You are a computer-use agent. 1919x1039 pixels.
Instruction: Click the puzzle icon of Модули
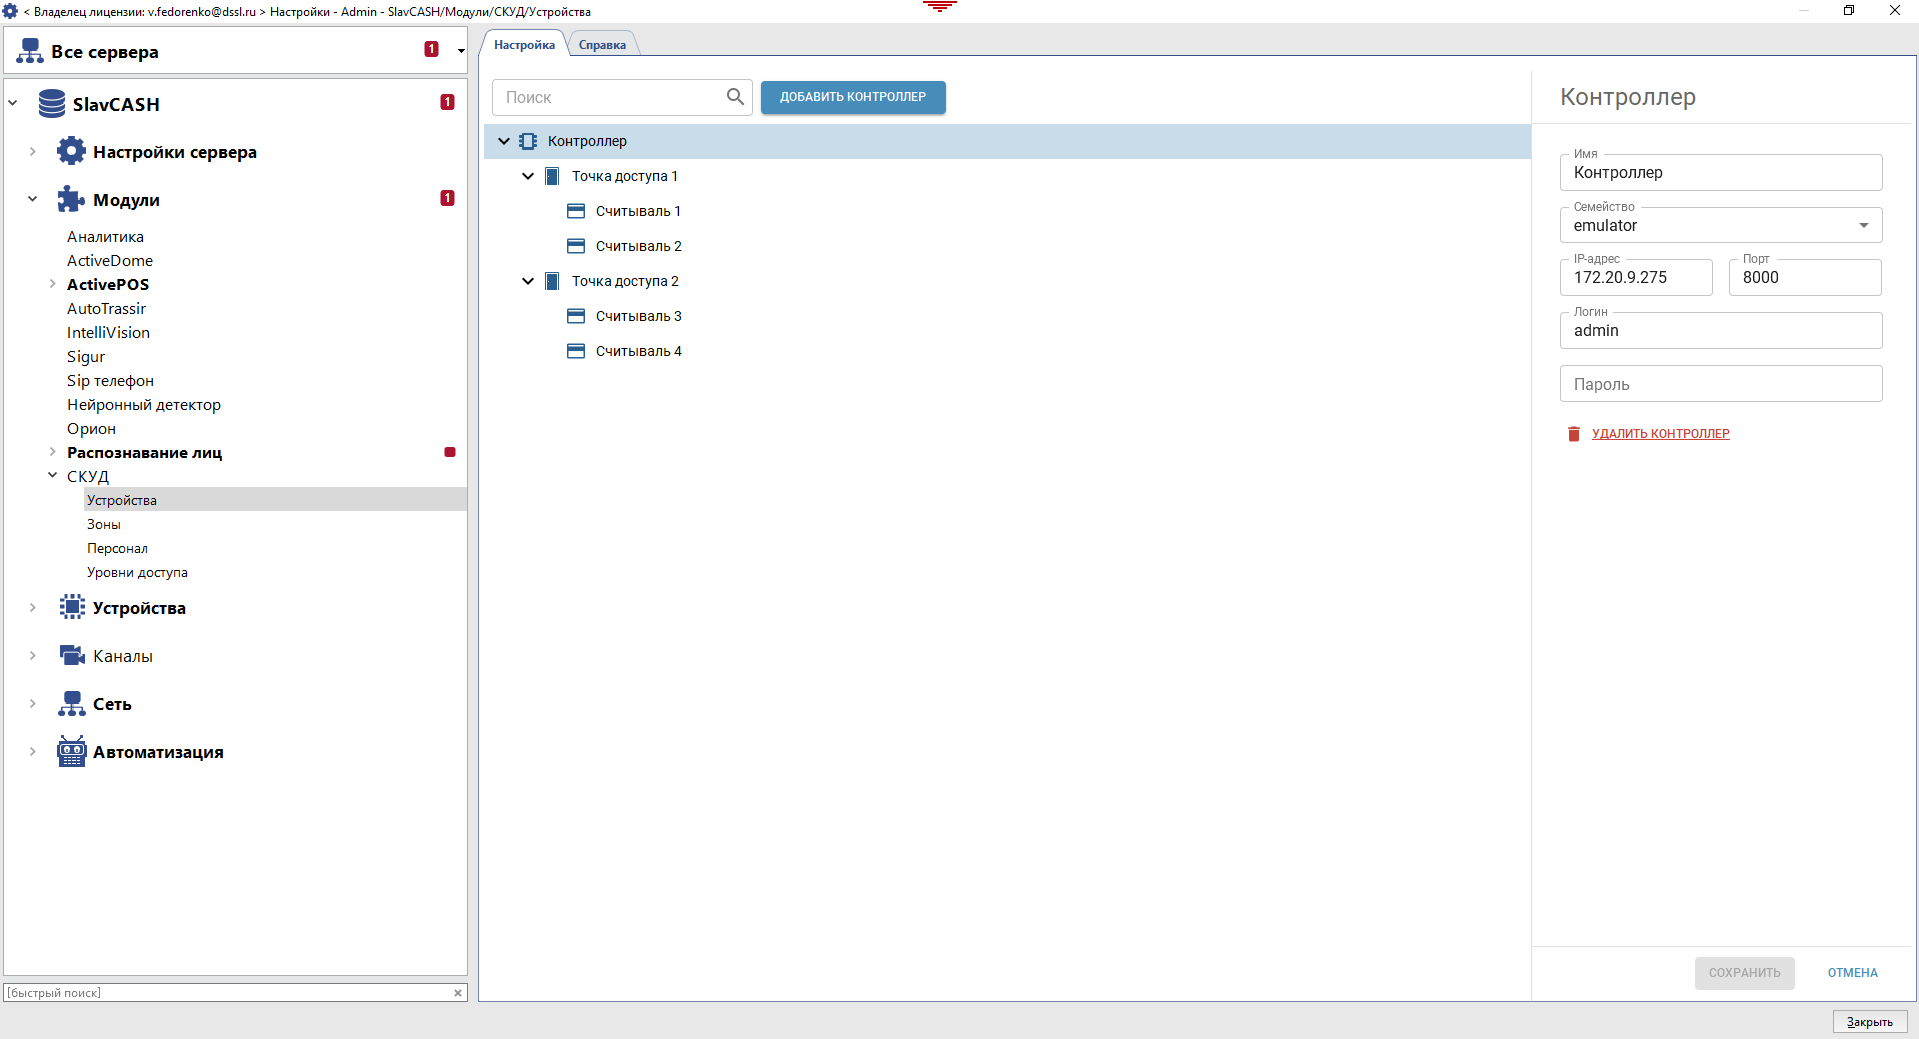pos(71,200)
